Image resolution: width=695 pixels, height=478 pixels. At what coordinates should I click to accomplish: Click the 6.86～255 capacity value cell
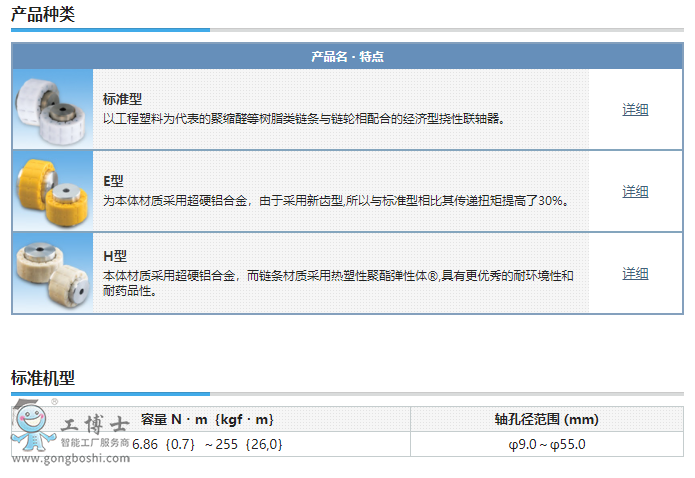pyautogui.click(x=208, y=445)
